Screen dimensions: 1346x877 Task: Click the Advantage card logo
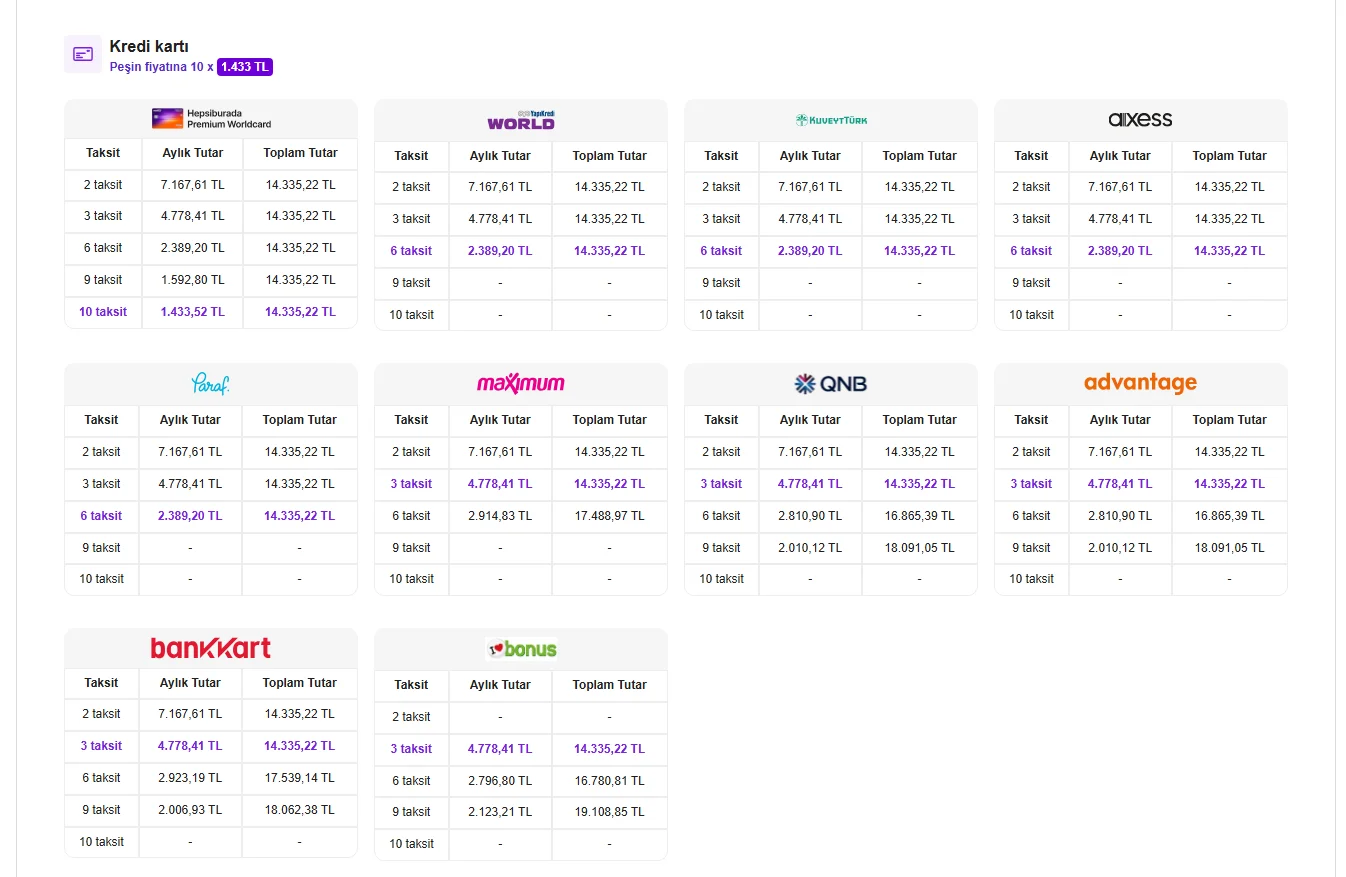(1140, 383)
